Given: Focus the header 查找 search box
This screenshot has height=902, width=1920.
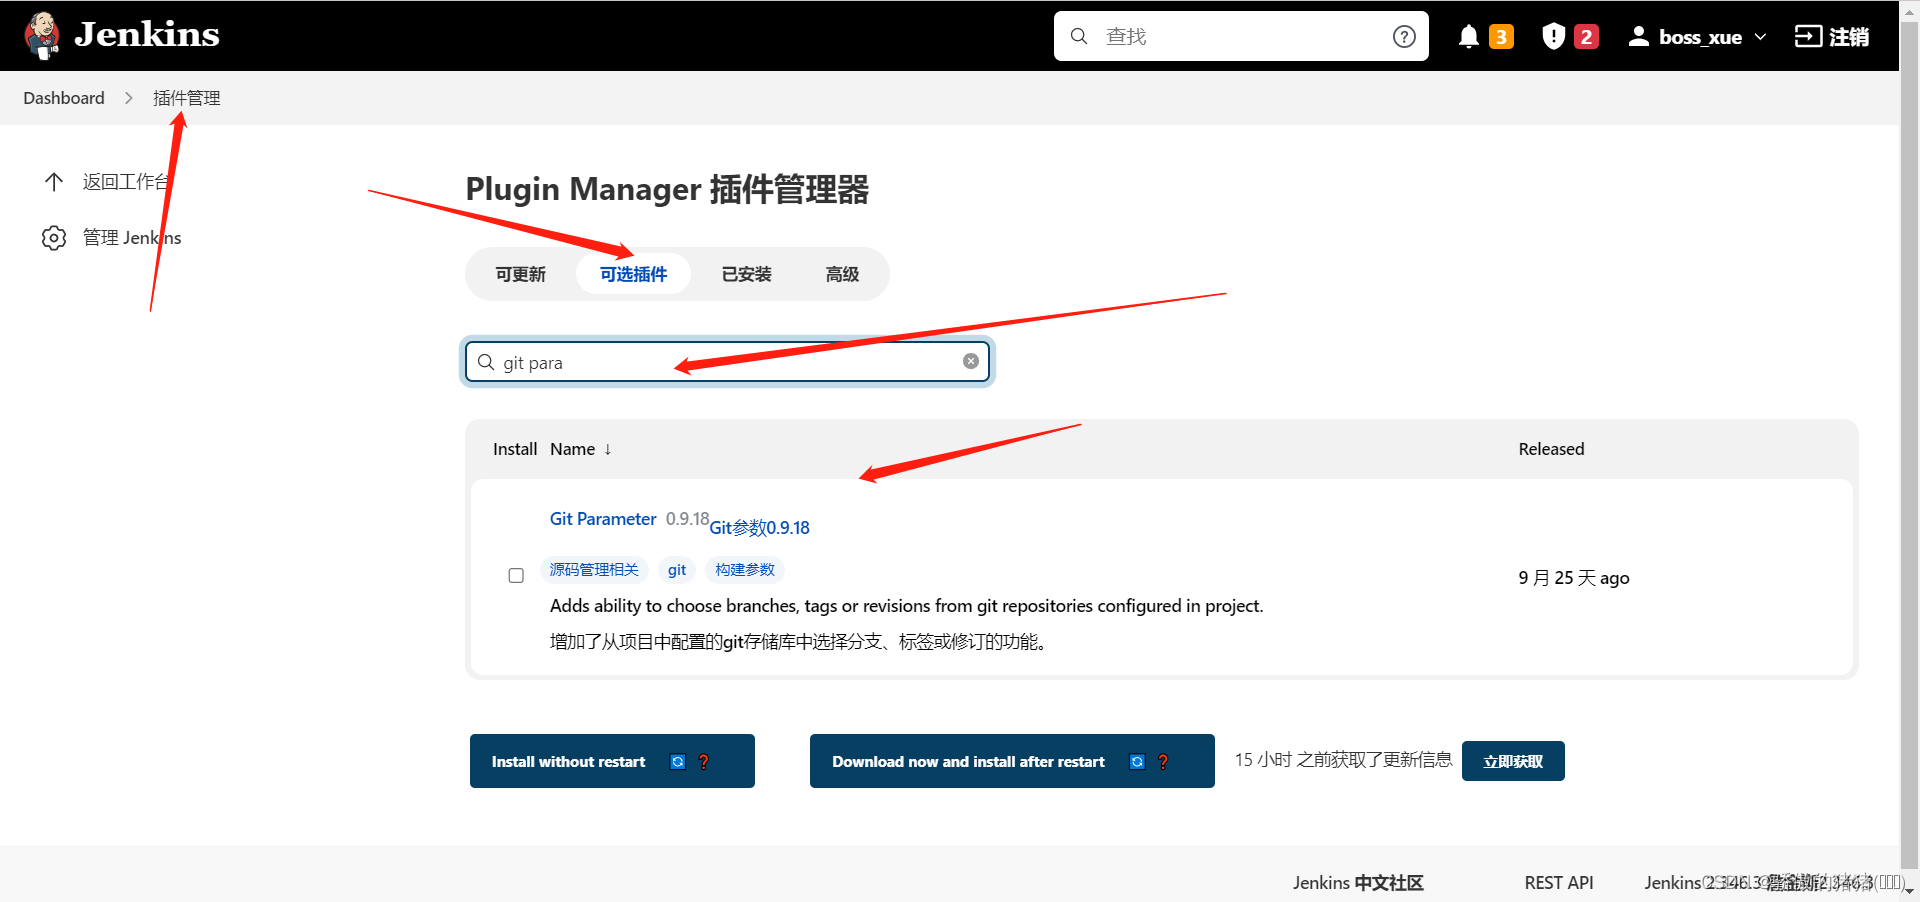Looking at the screenshot, I should pyautogui.click(x=1241, y=36).
